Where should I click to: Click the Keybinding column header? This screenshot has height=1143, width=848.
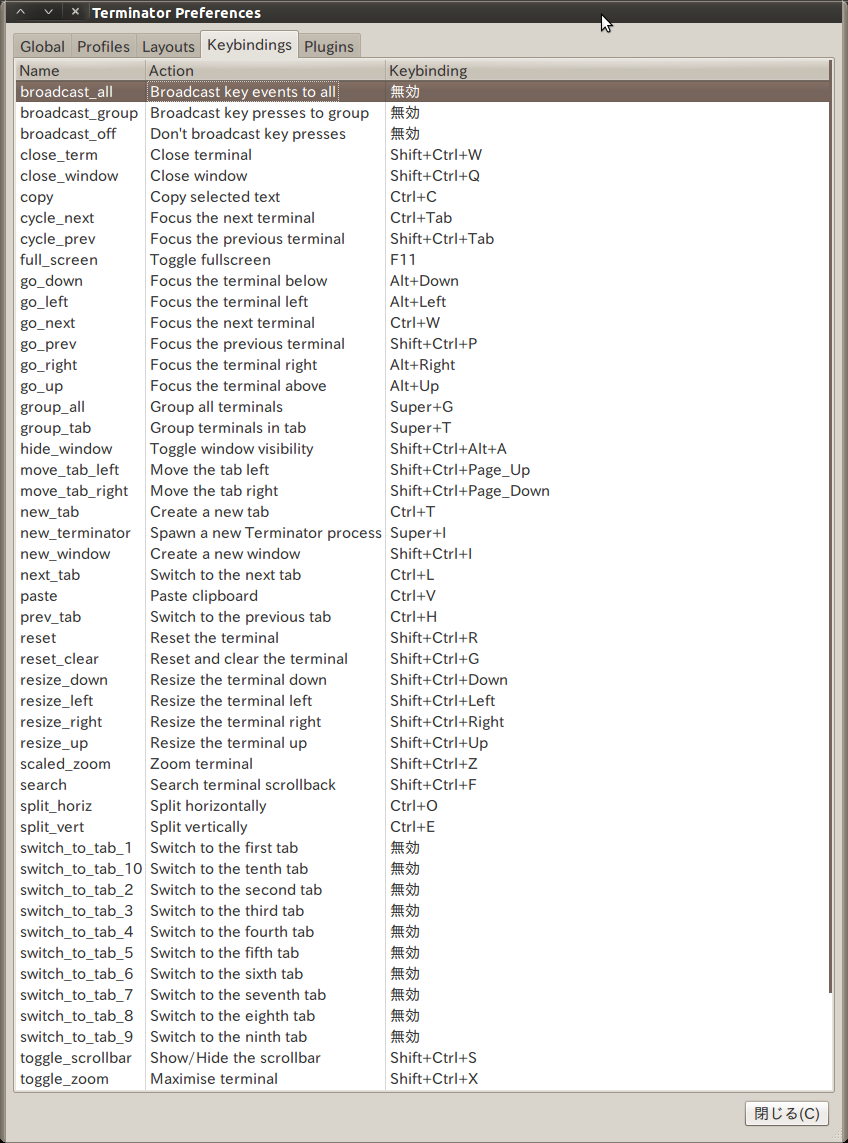(607, 71)
